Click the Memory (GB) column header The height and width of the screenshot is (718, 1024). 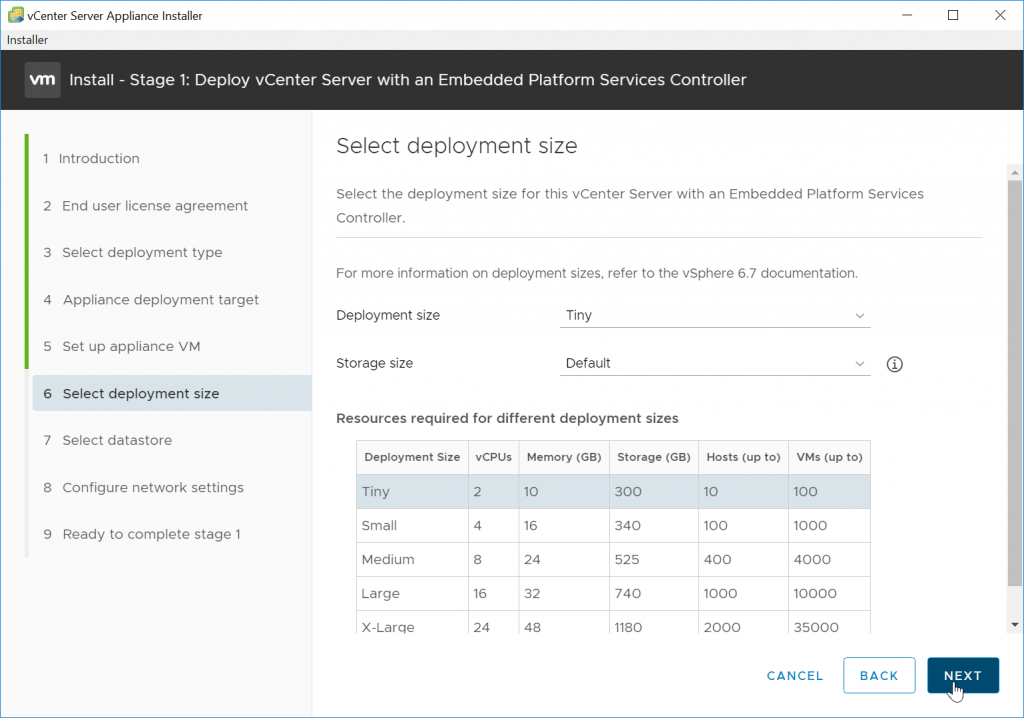point(564,457)
